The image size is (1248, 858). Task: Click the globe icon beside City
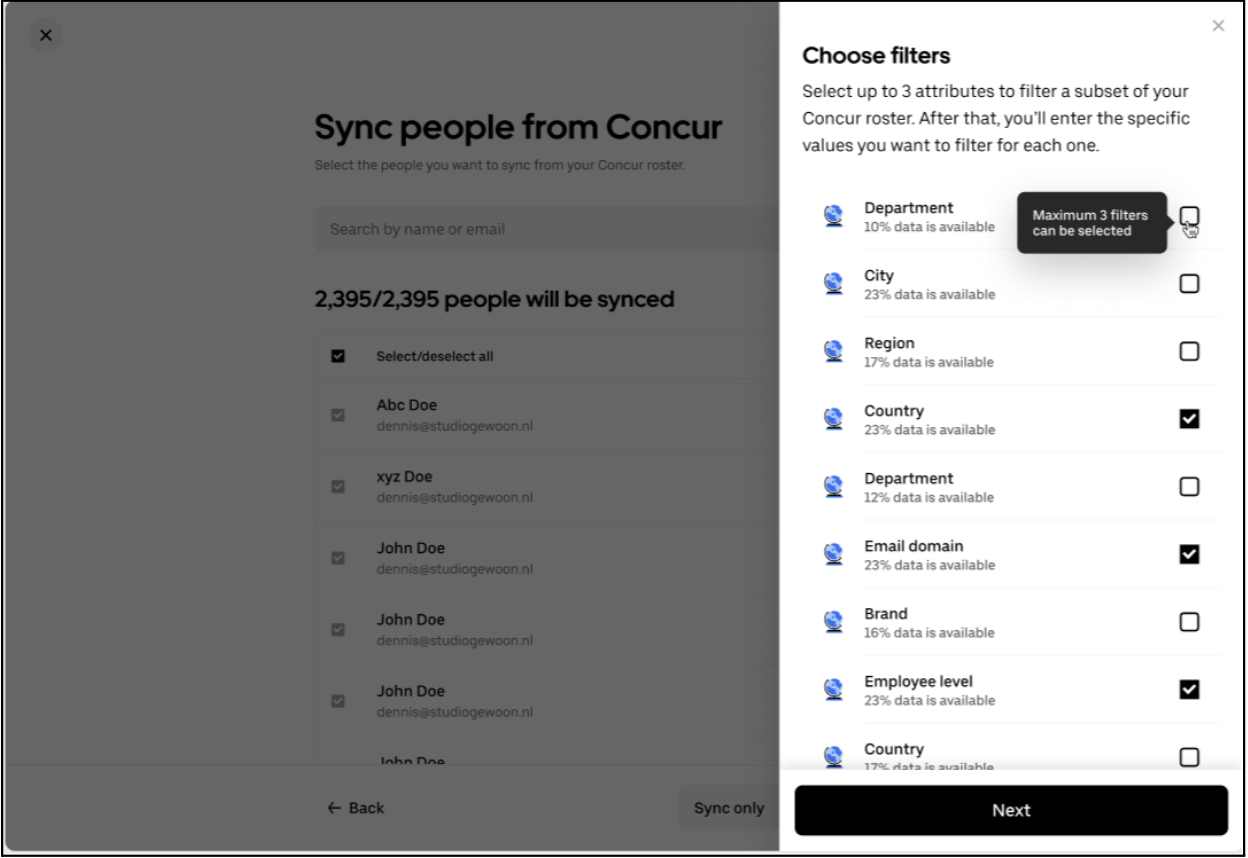[x=833, y=284]
